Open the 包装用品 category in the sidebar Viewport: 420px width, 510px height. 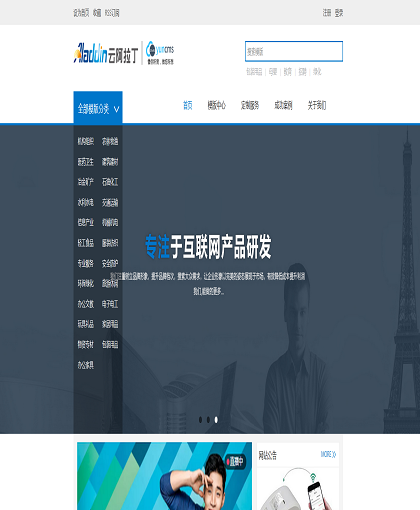tap(110, 345)
